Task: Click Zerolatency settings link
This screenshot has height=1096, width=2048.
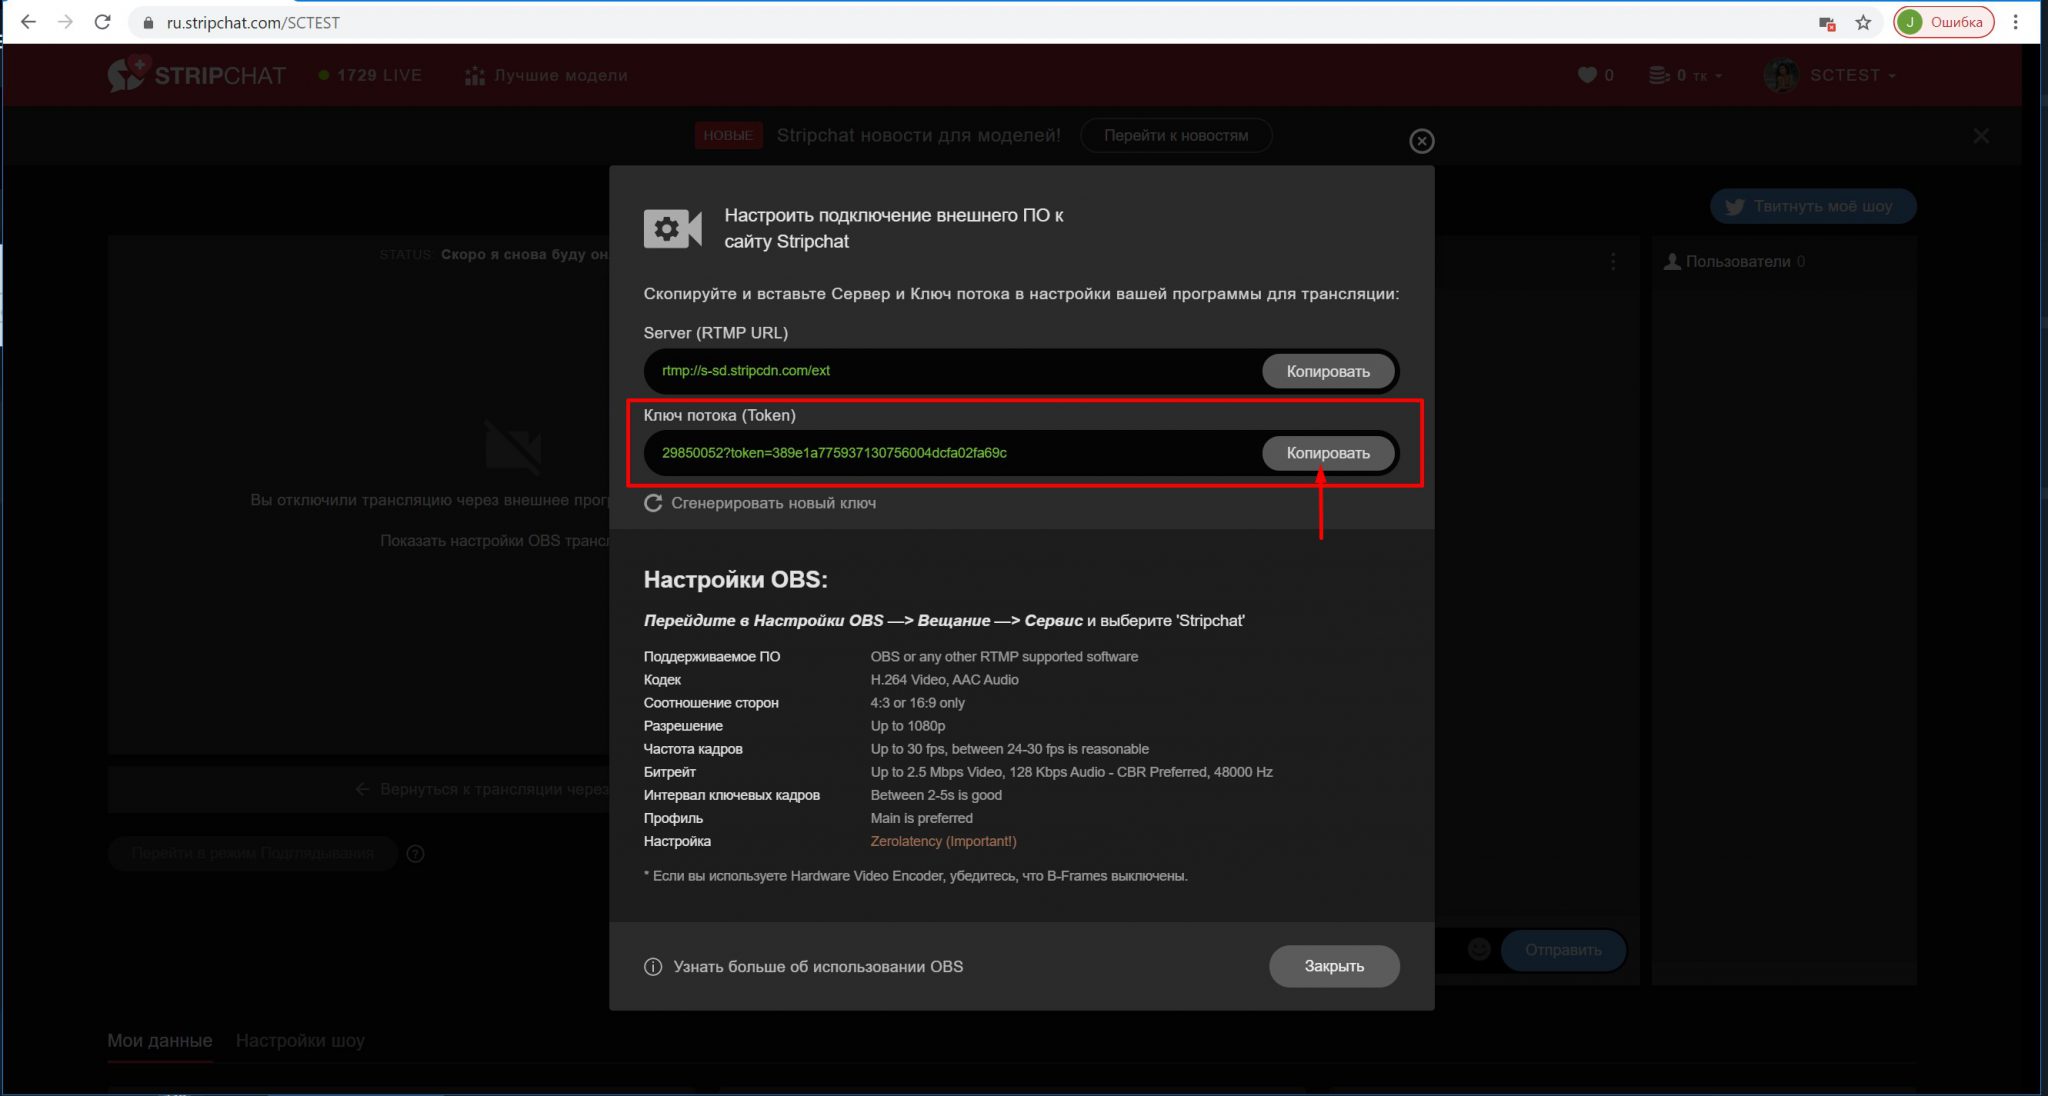Action: (x=943, y=841)
